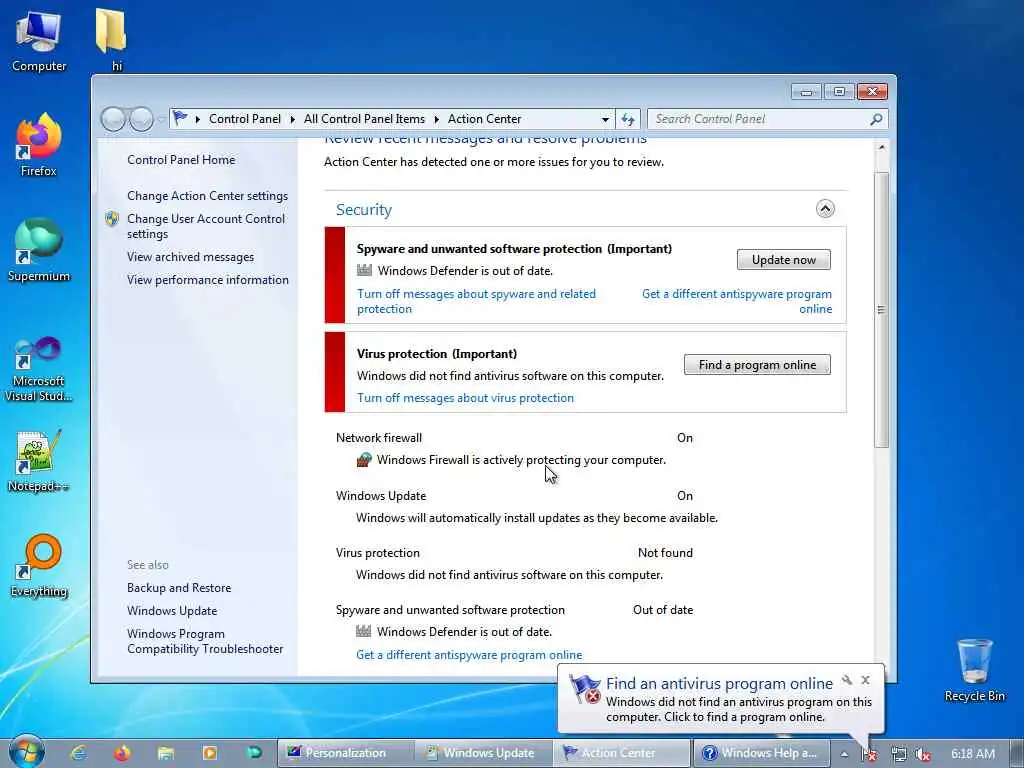Image resolution: width=1024 pixels, height=768 pixels.
Task: Click 'Out of date' spyware status
Action: [663, 610]
